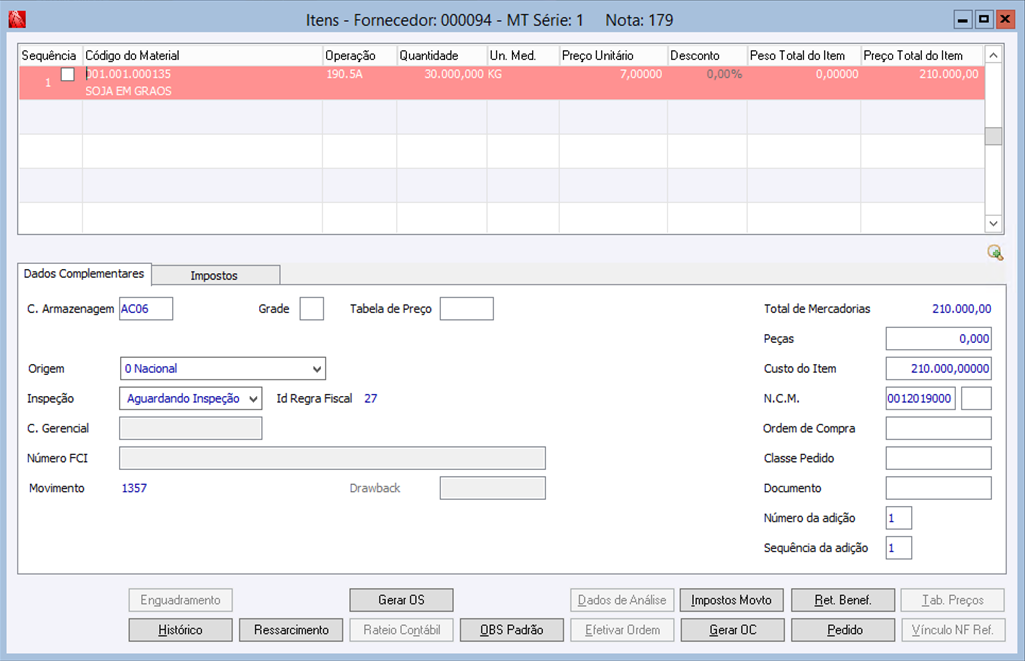The height and width of the screenshot is (661, 1025).
Task: Open Histórico
Action: pos(180,630)
